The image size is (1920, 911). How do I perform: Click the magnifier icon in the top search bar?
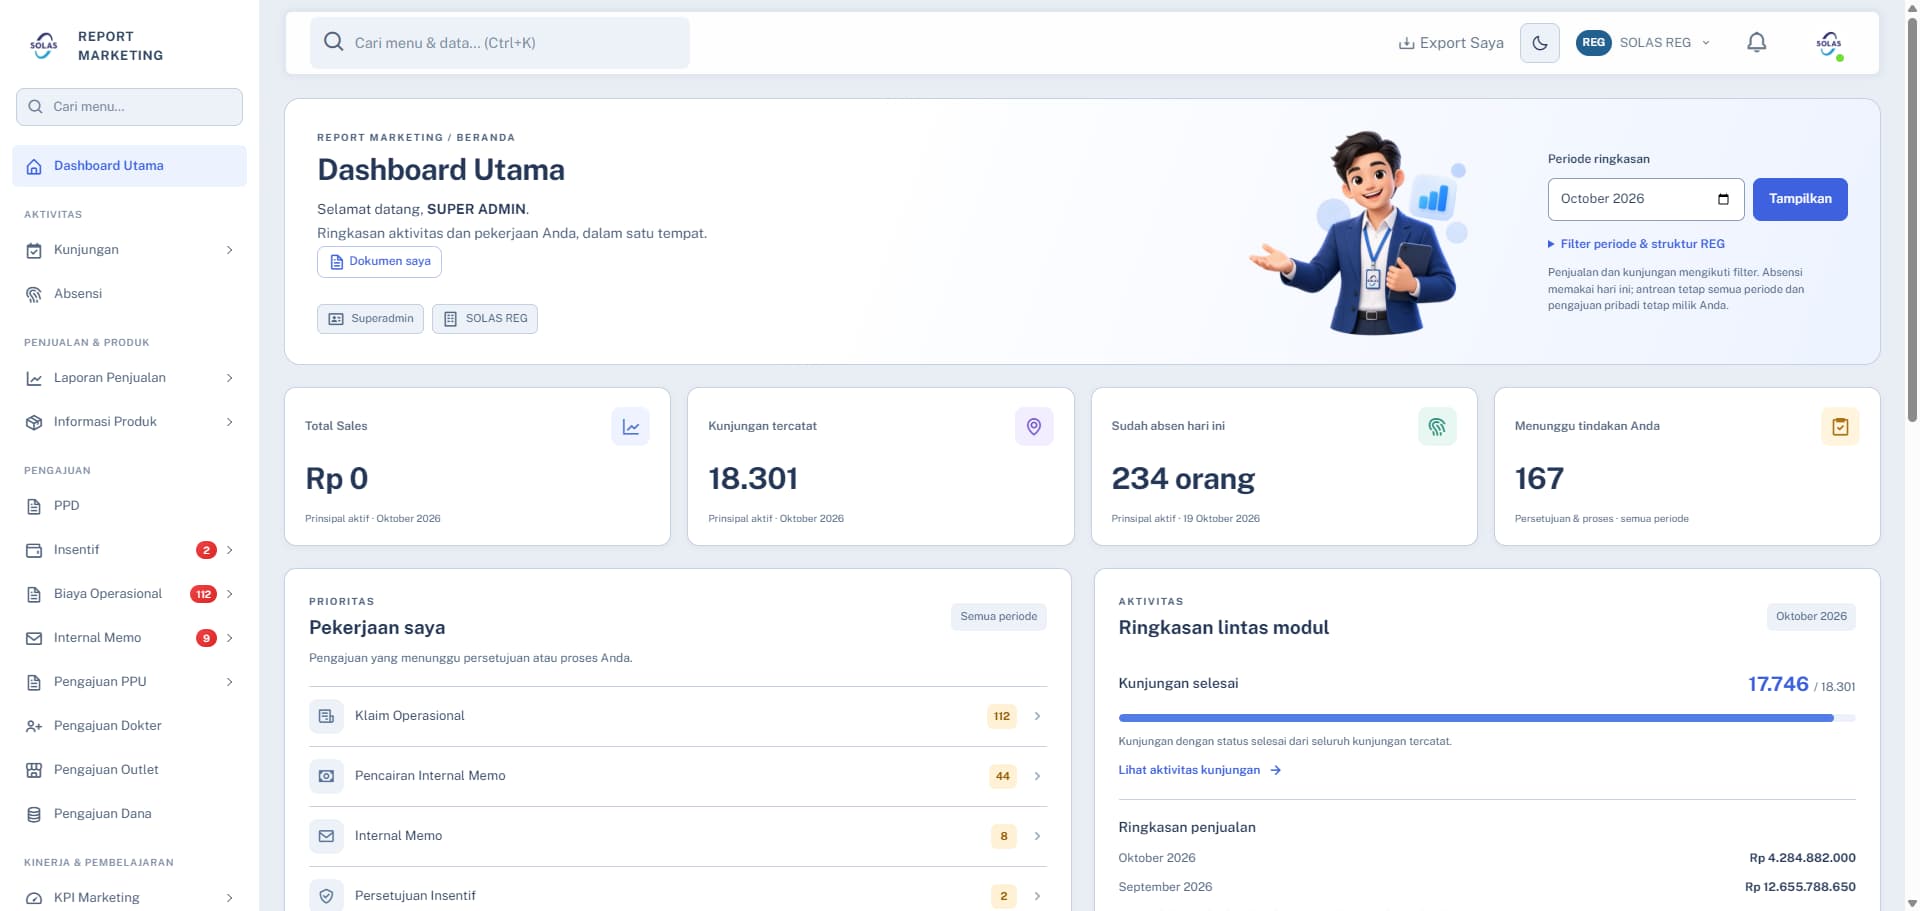click(x=334, y=42)
